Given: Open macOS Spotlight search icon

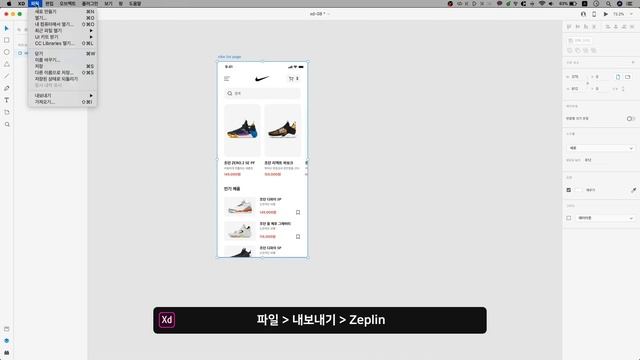Looking at the screenshot, I should point(609,4).
